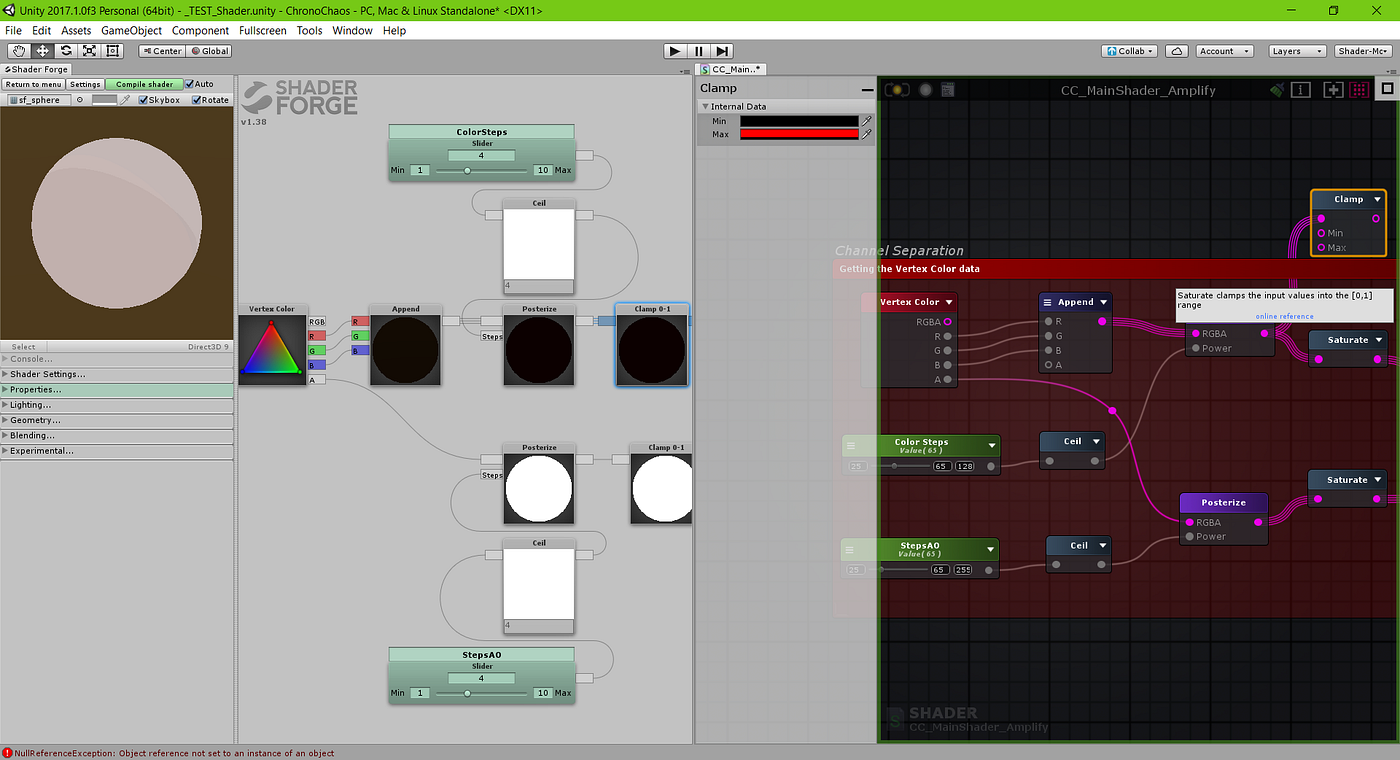Select the Rect transform tool

point(113,51)
